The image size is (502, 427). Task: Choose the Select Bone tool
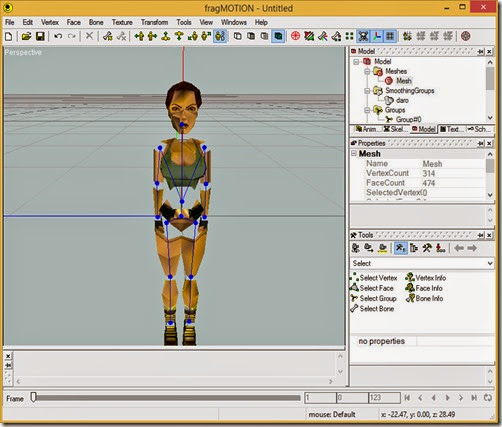click(372, 309)
